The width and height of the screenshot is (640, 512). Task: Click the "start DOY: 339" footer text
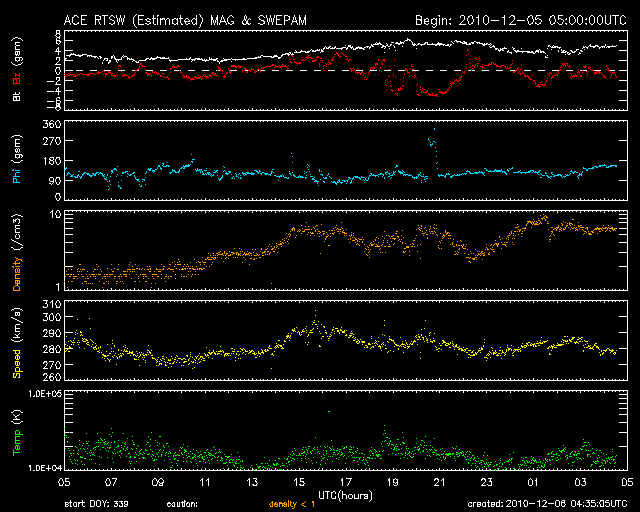(97, 504)
